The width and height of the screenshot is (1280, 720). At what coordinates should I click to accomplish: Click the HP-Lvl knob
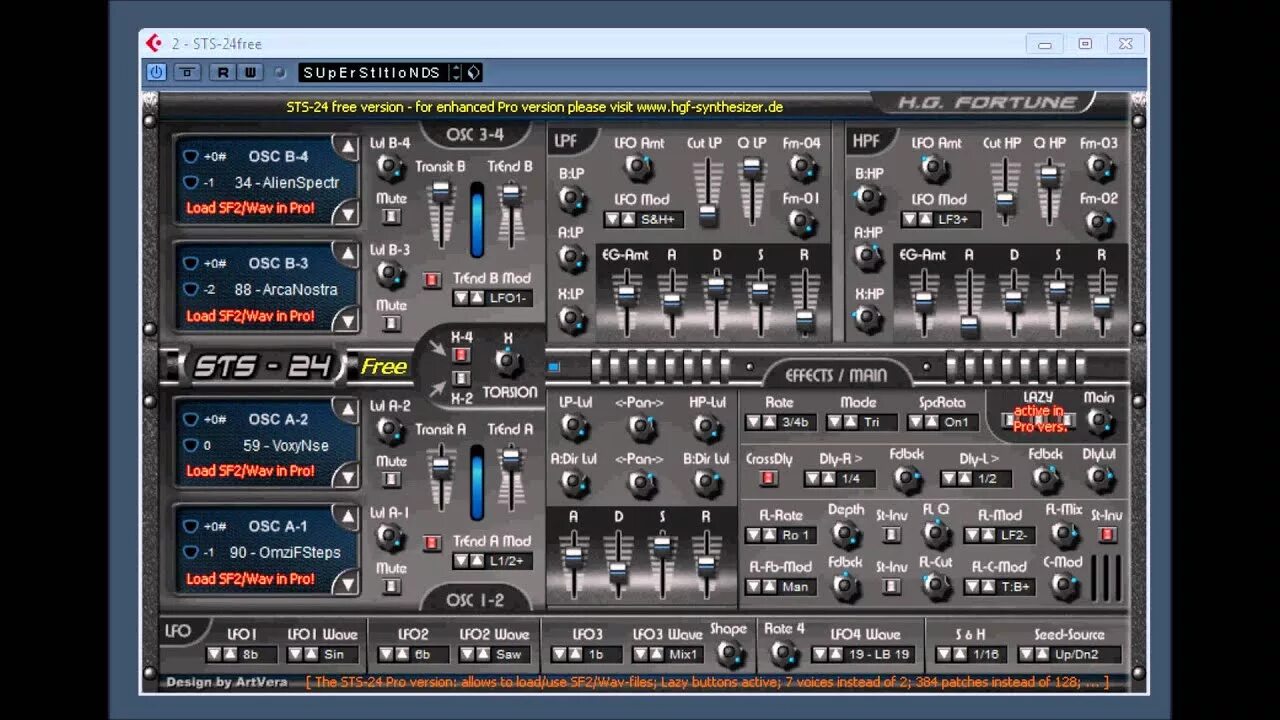pos(707,427)
